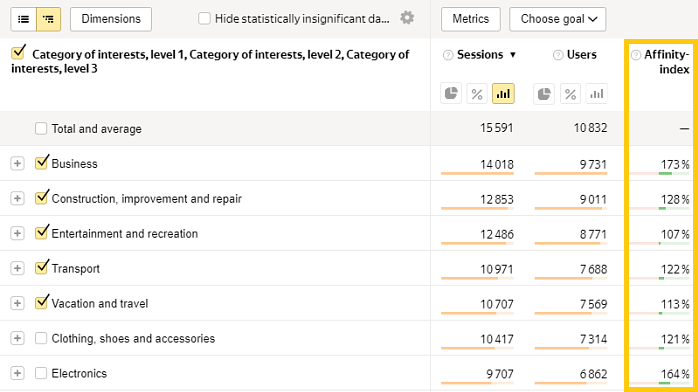Image resolution: width=698 pixels, height=392 pixels.
Task: Open the Dimensions button
Action: pos(111,19)
